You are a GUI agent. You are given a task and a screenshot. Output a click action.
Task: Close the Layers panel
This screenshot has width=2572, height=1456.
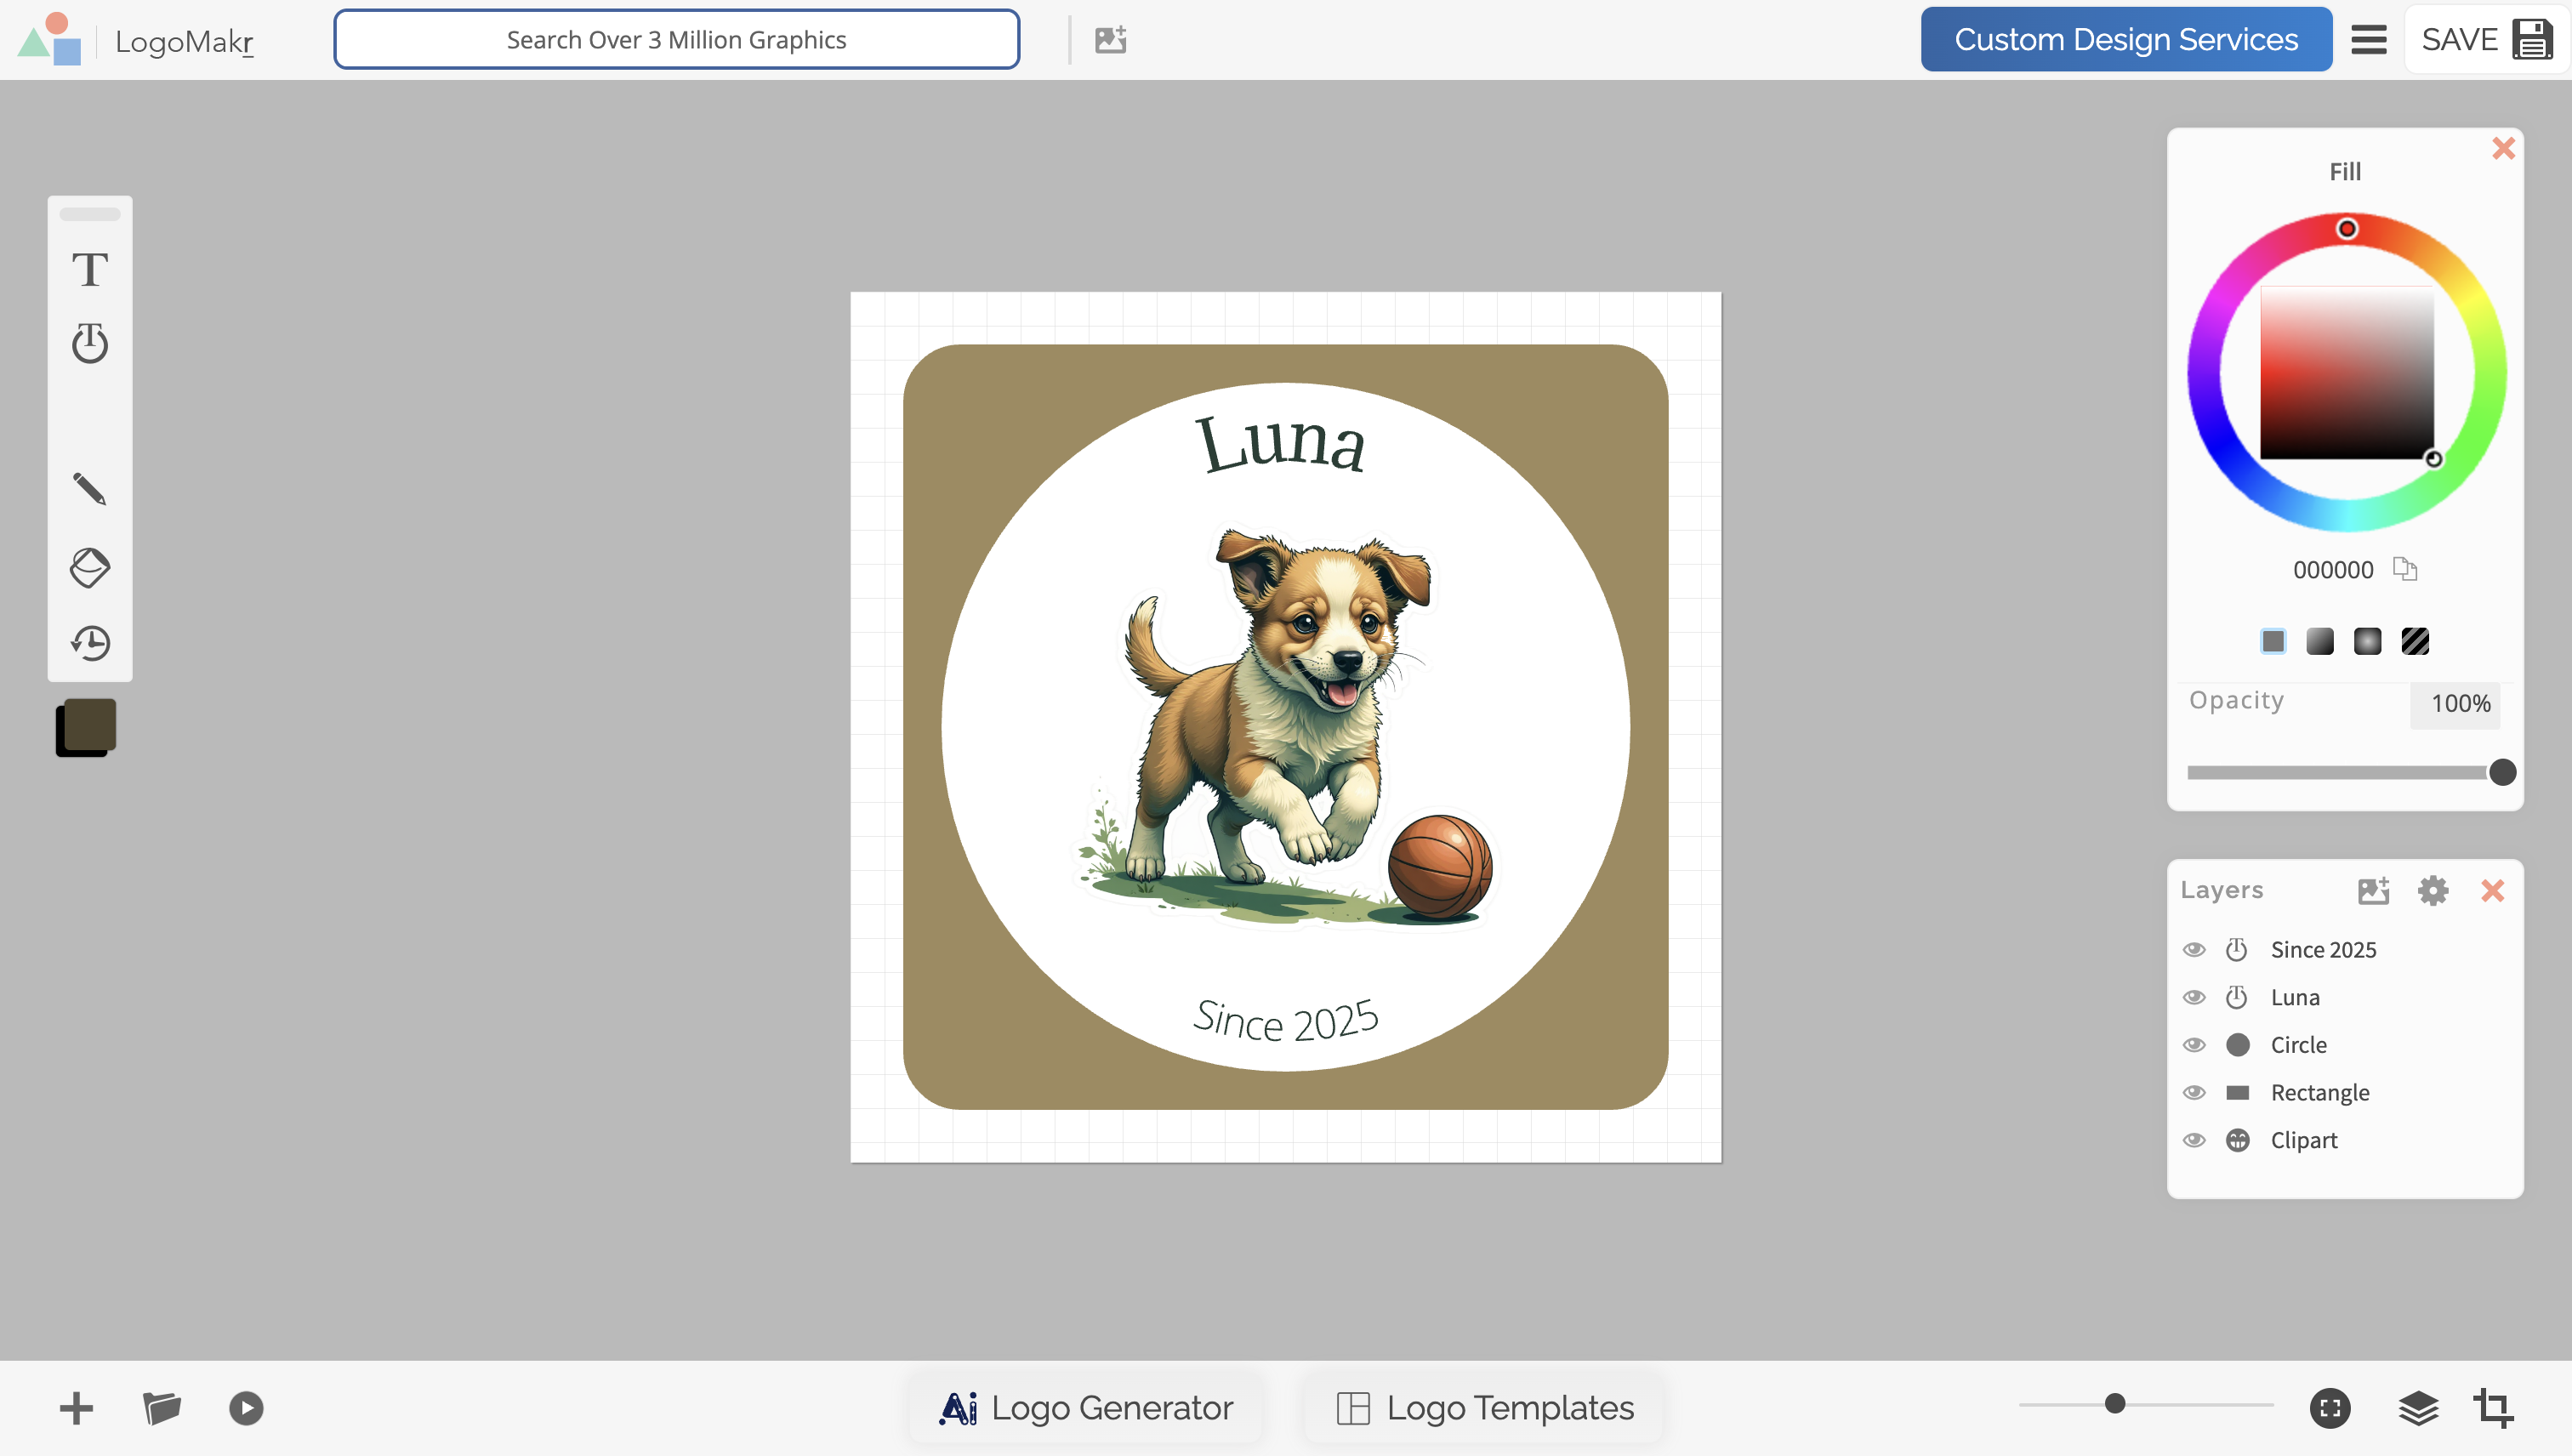(x=2492, y=890)
